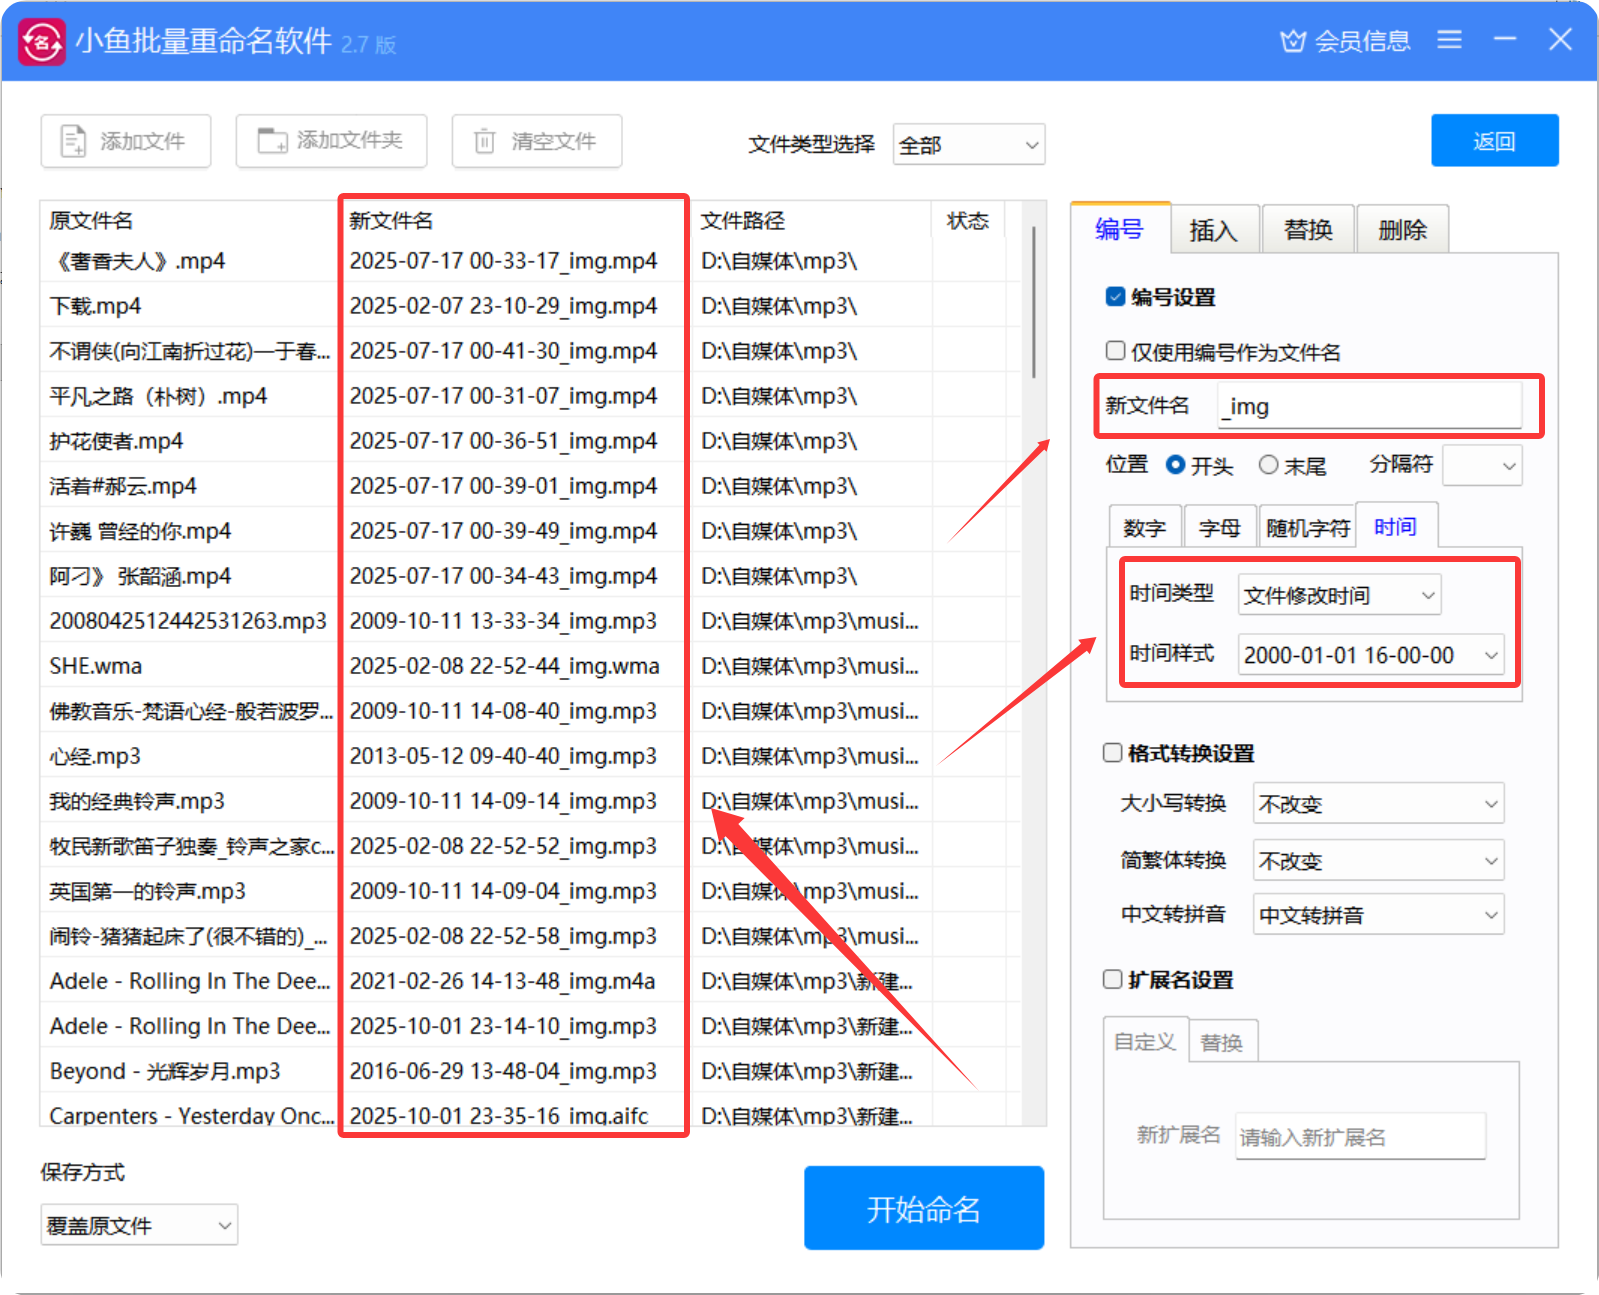Click the 添加文件夹 folder icon button

pos(331,141)
